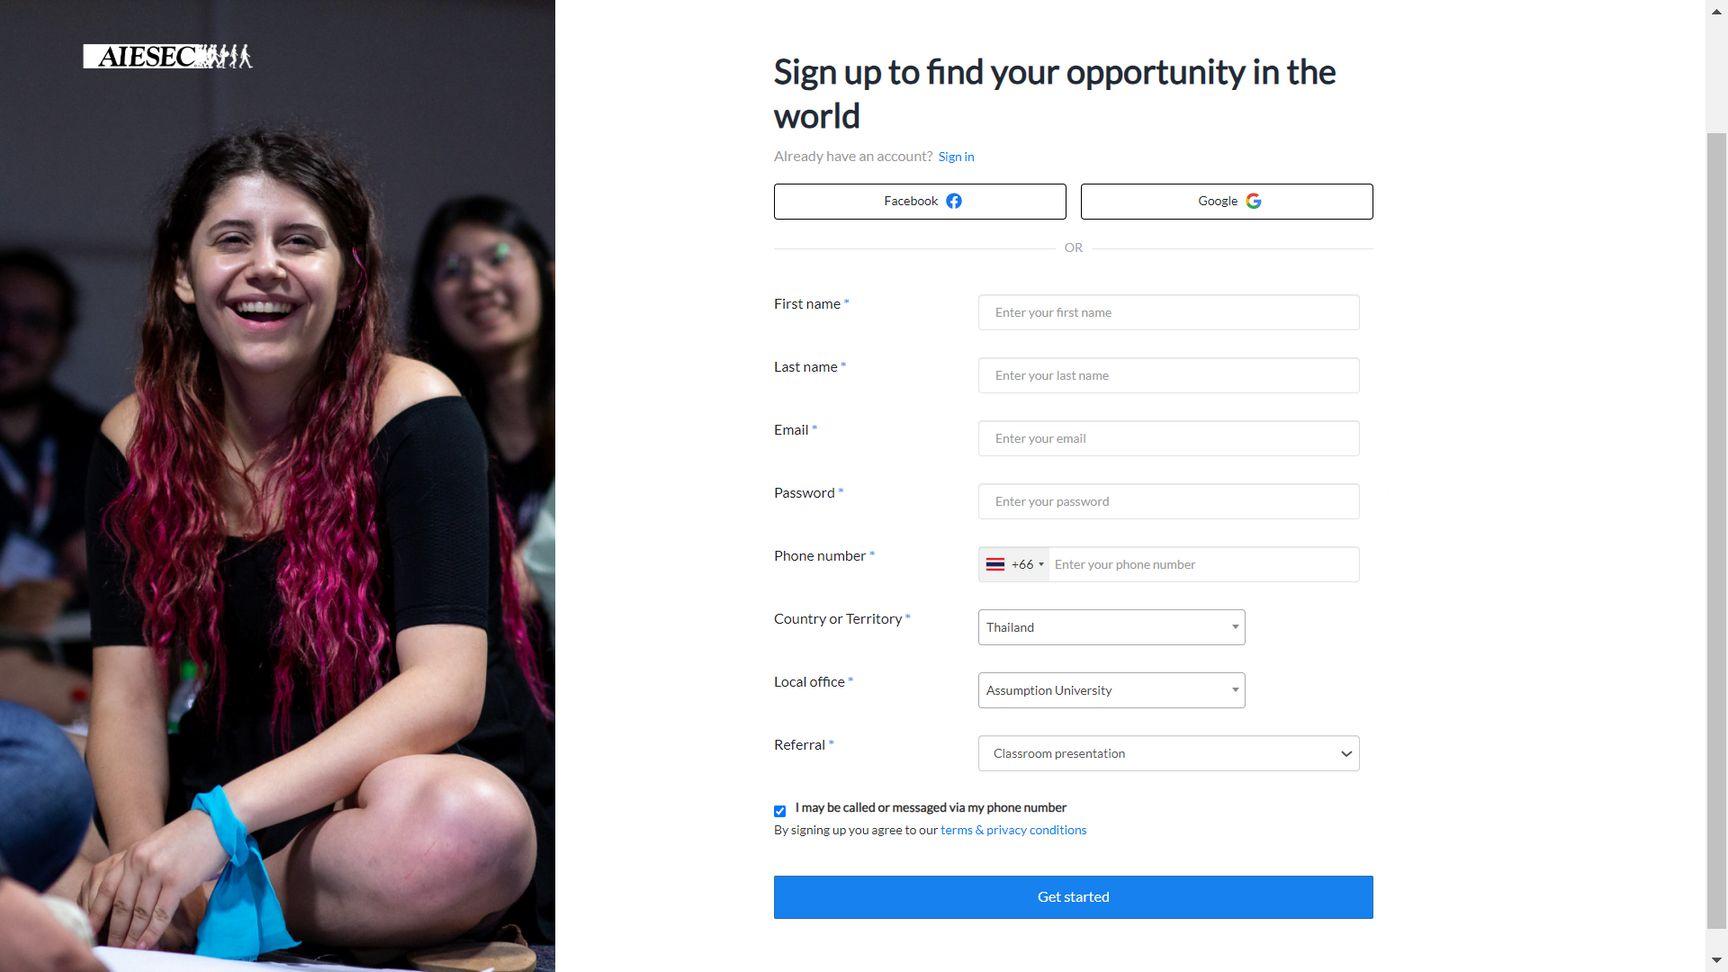Focus the last name input field
Viewport: 1728px width, 972px height.
pyautogui.click(x=1168, y=375)
